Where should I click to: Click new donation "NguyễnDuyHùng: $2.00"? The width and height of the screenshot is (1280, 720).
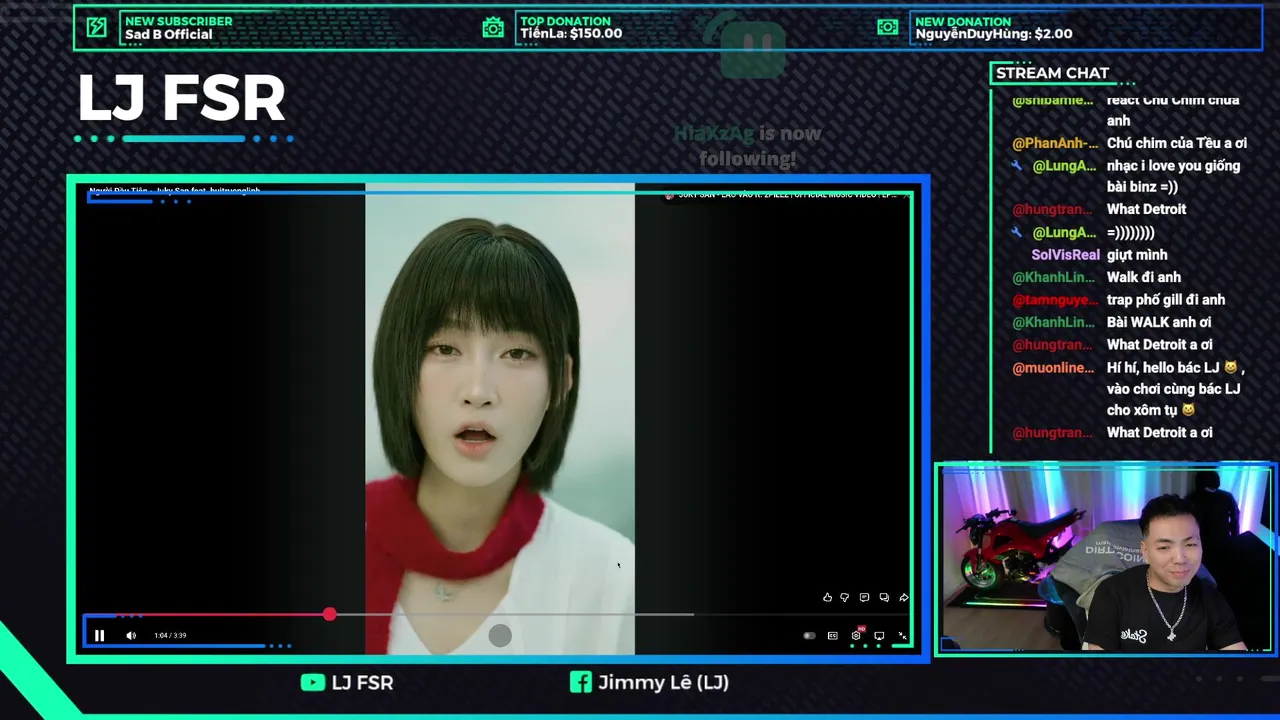click(x=994, y=34)
